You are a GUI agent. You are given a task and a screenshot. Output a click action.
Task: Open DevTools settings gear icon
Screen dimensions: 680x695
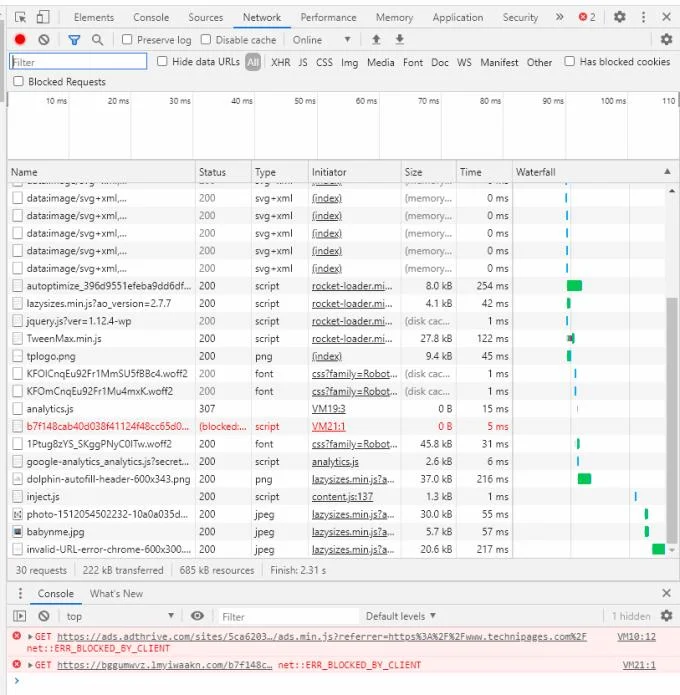619,17
